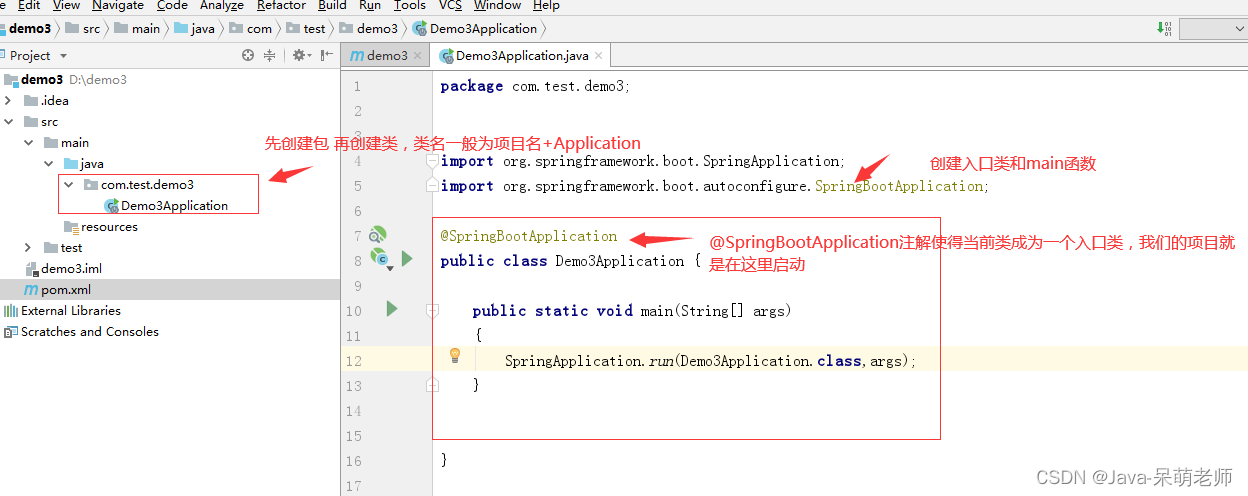Open the Window menu
Viewport: 1248px width, 496px height.
click(x=497, y=5)
